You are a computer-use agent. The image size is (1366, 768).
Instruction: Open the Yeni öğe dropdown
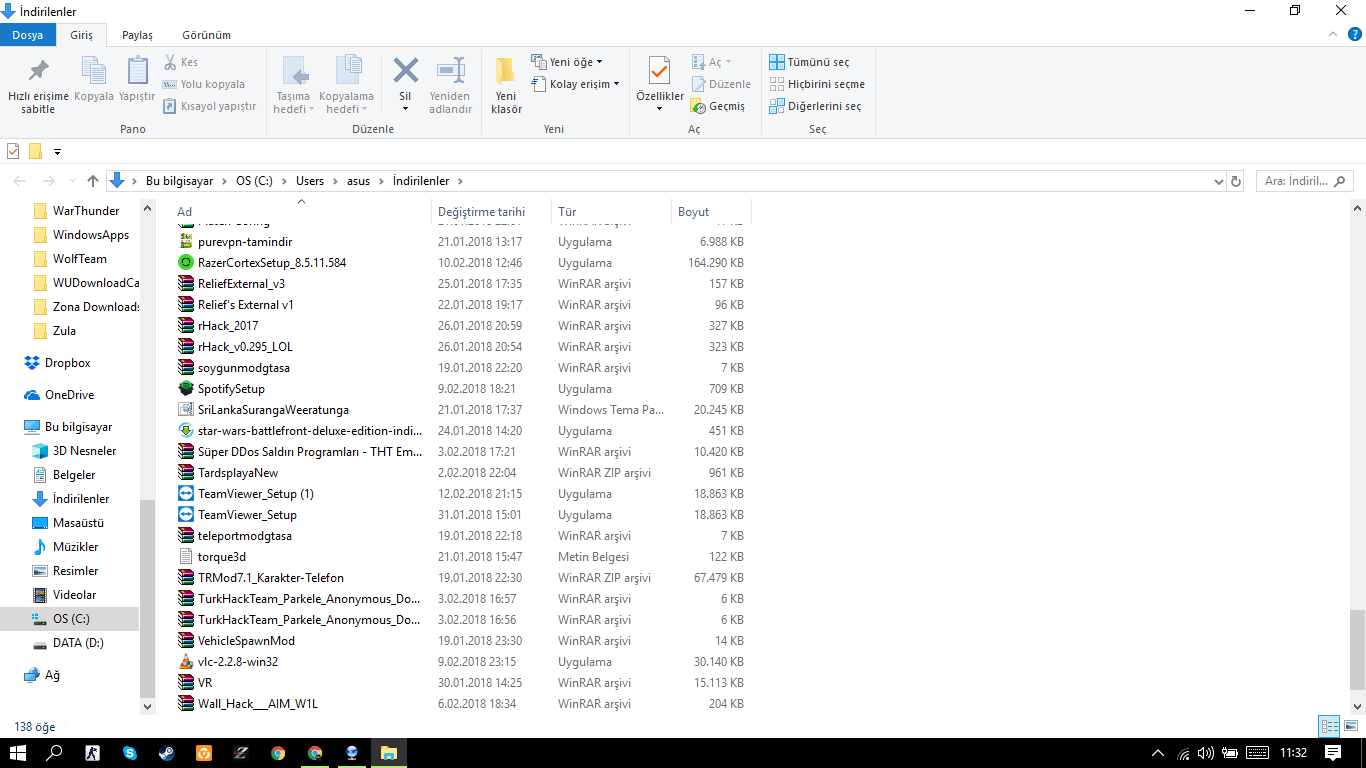pos(567,62)
